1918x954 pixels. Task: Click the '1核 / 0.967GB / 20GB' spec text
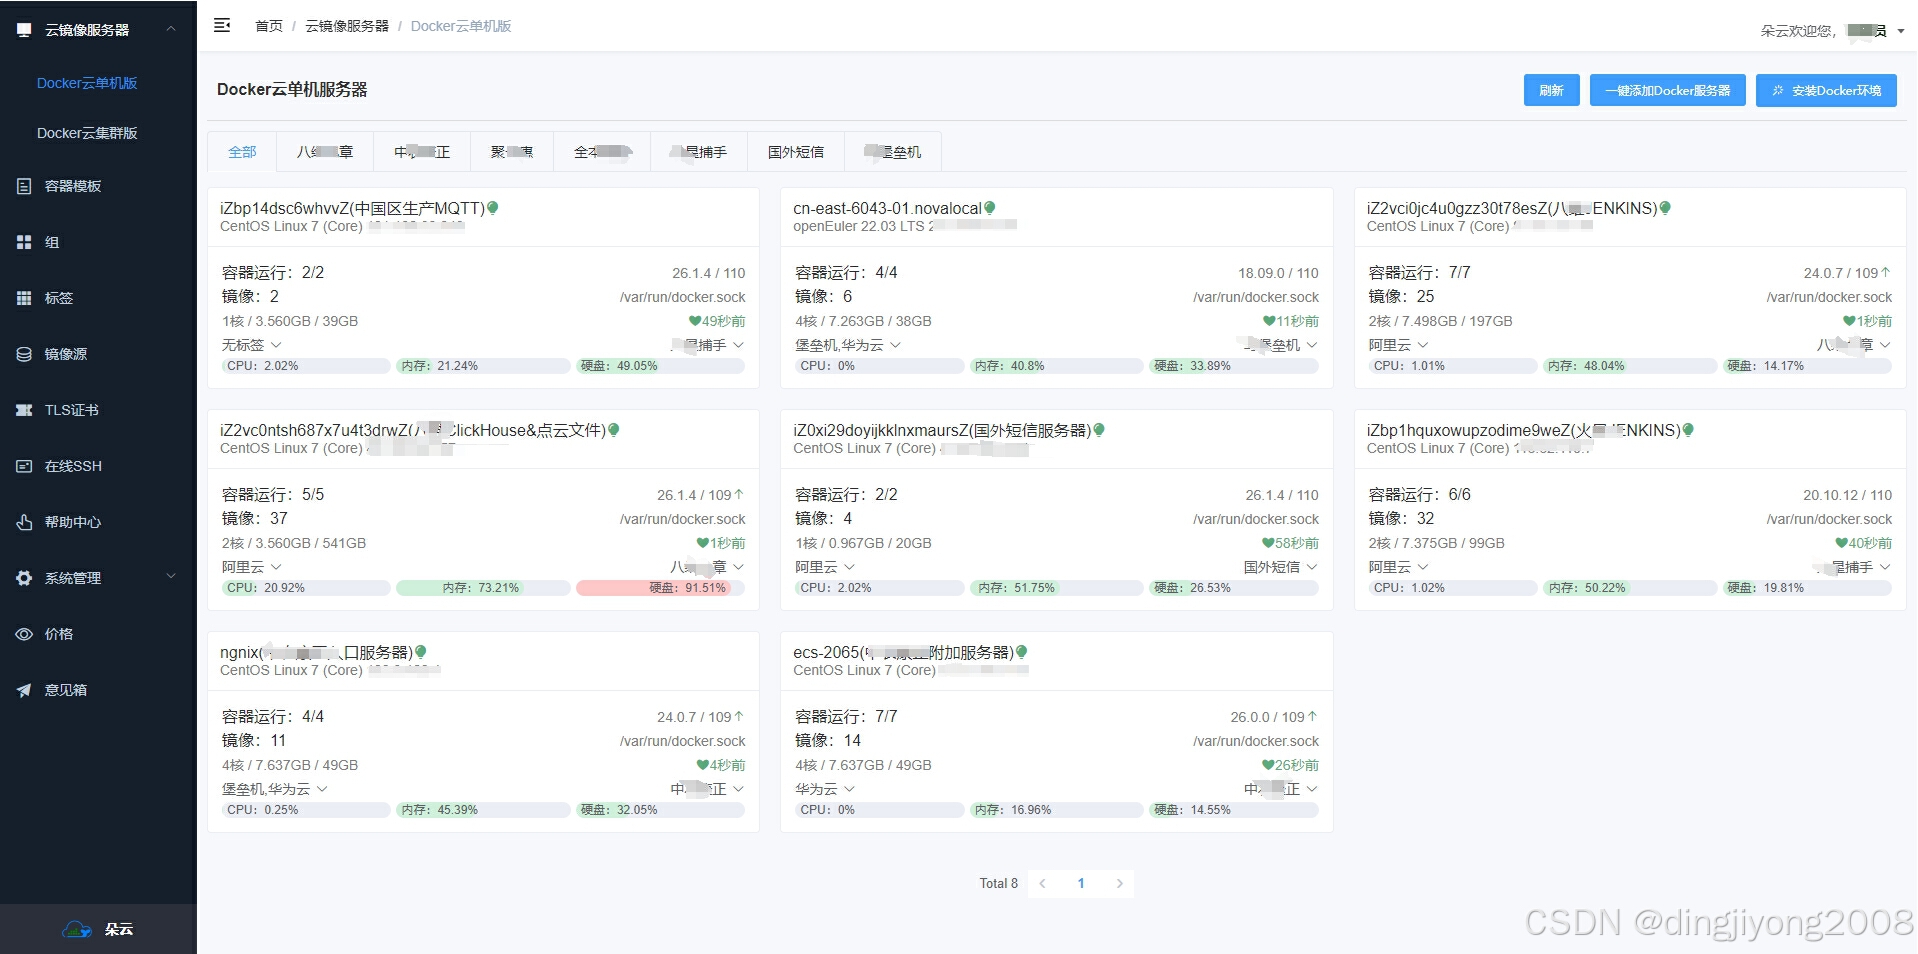pyautogui.click(x=863, y=543)
